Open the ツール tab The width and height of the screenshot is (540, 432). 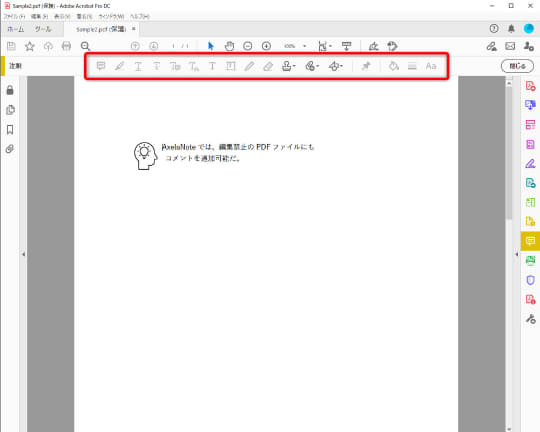(43, 29)
